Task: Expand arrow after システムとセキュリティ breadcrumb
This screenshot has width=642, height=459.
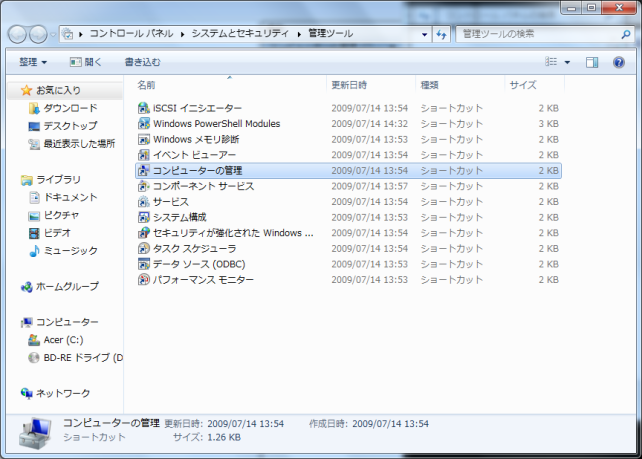Action: click(x=299, y=34)
